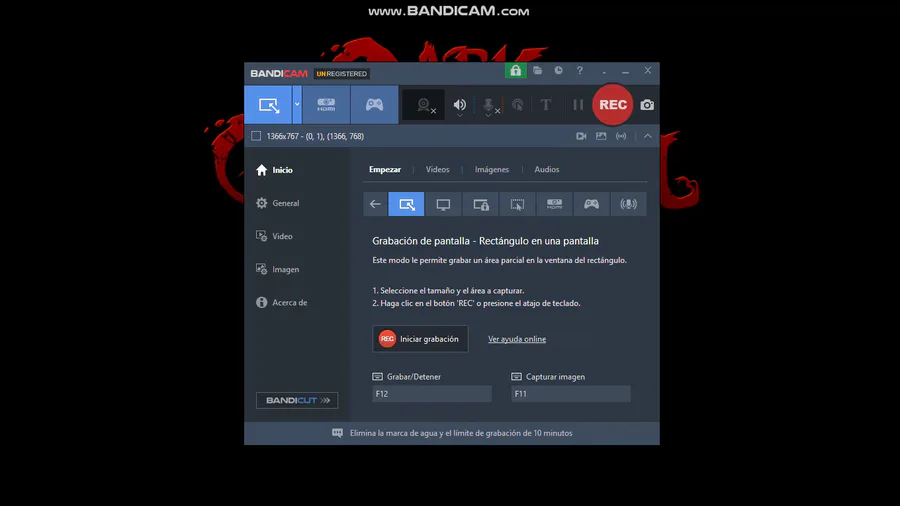Switch to the Imágenes tab

(492, 169)
